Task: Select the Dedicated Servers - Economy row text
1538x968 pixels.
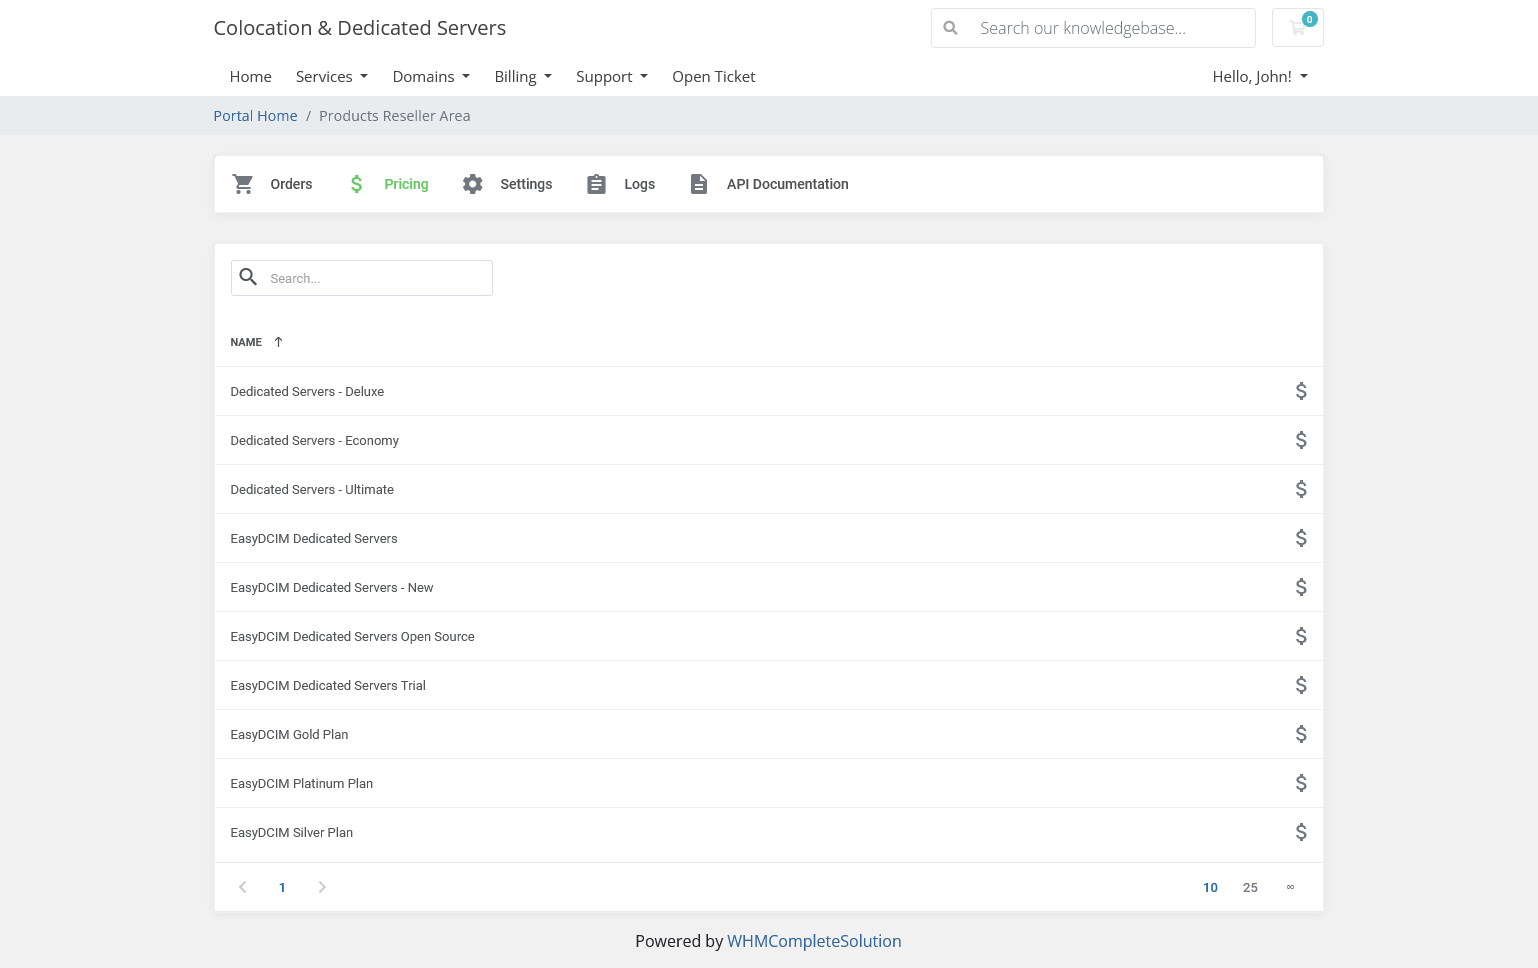Action: [314, 440]
